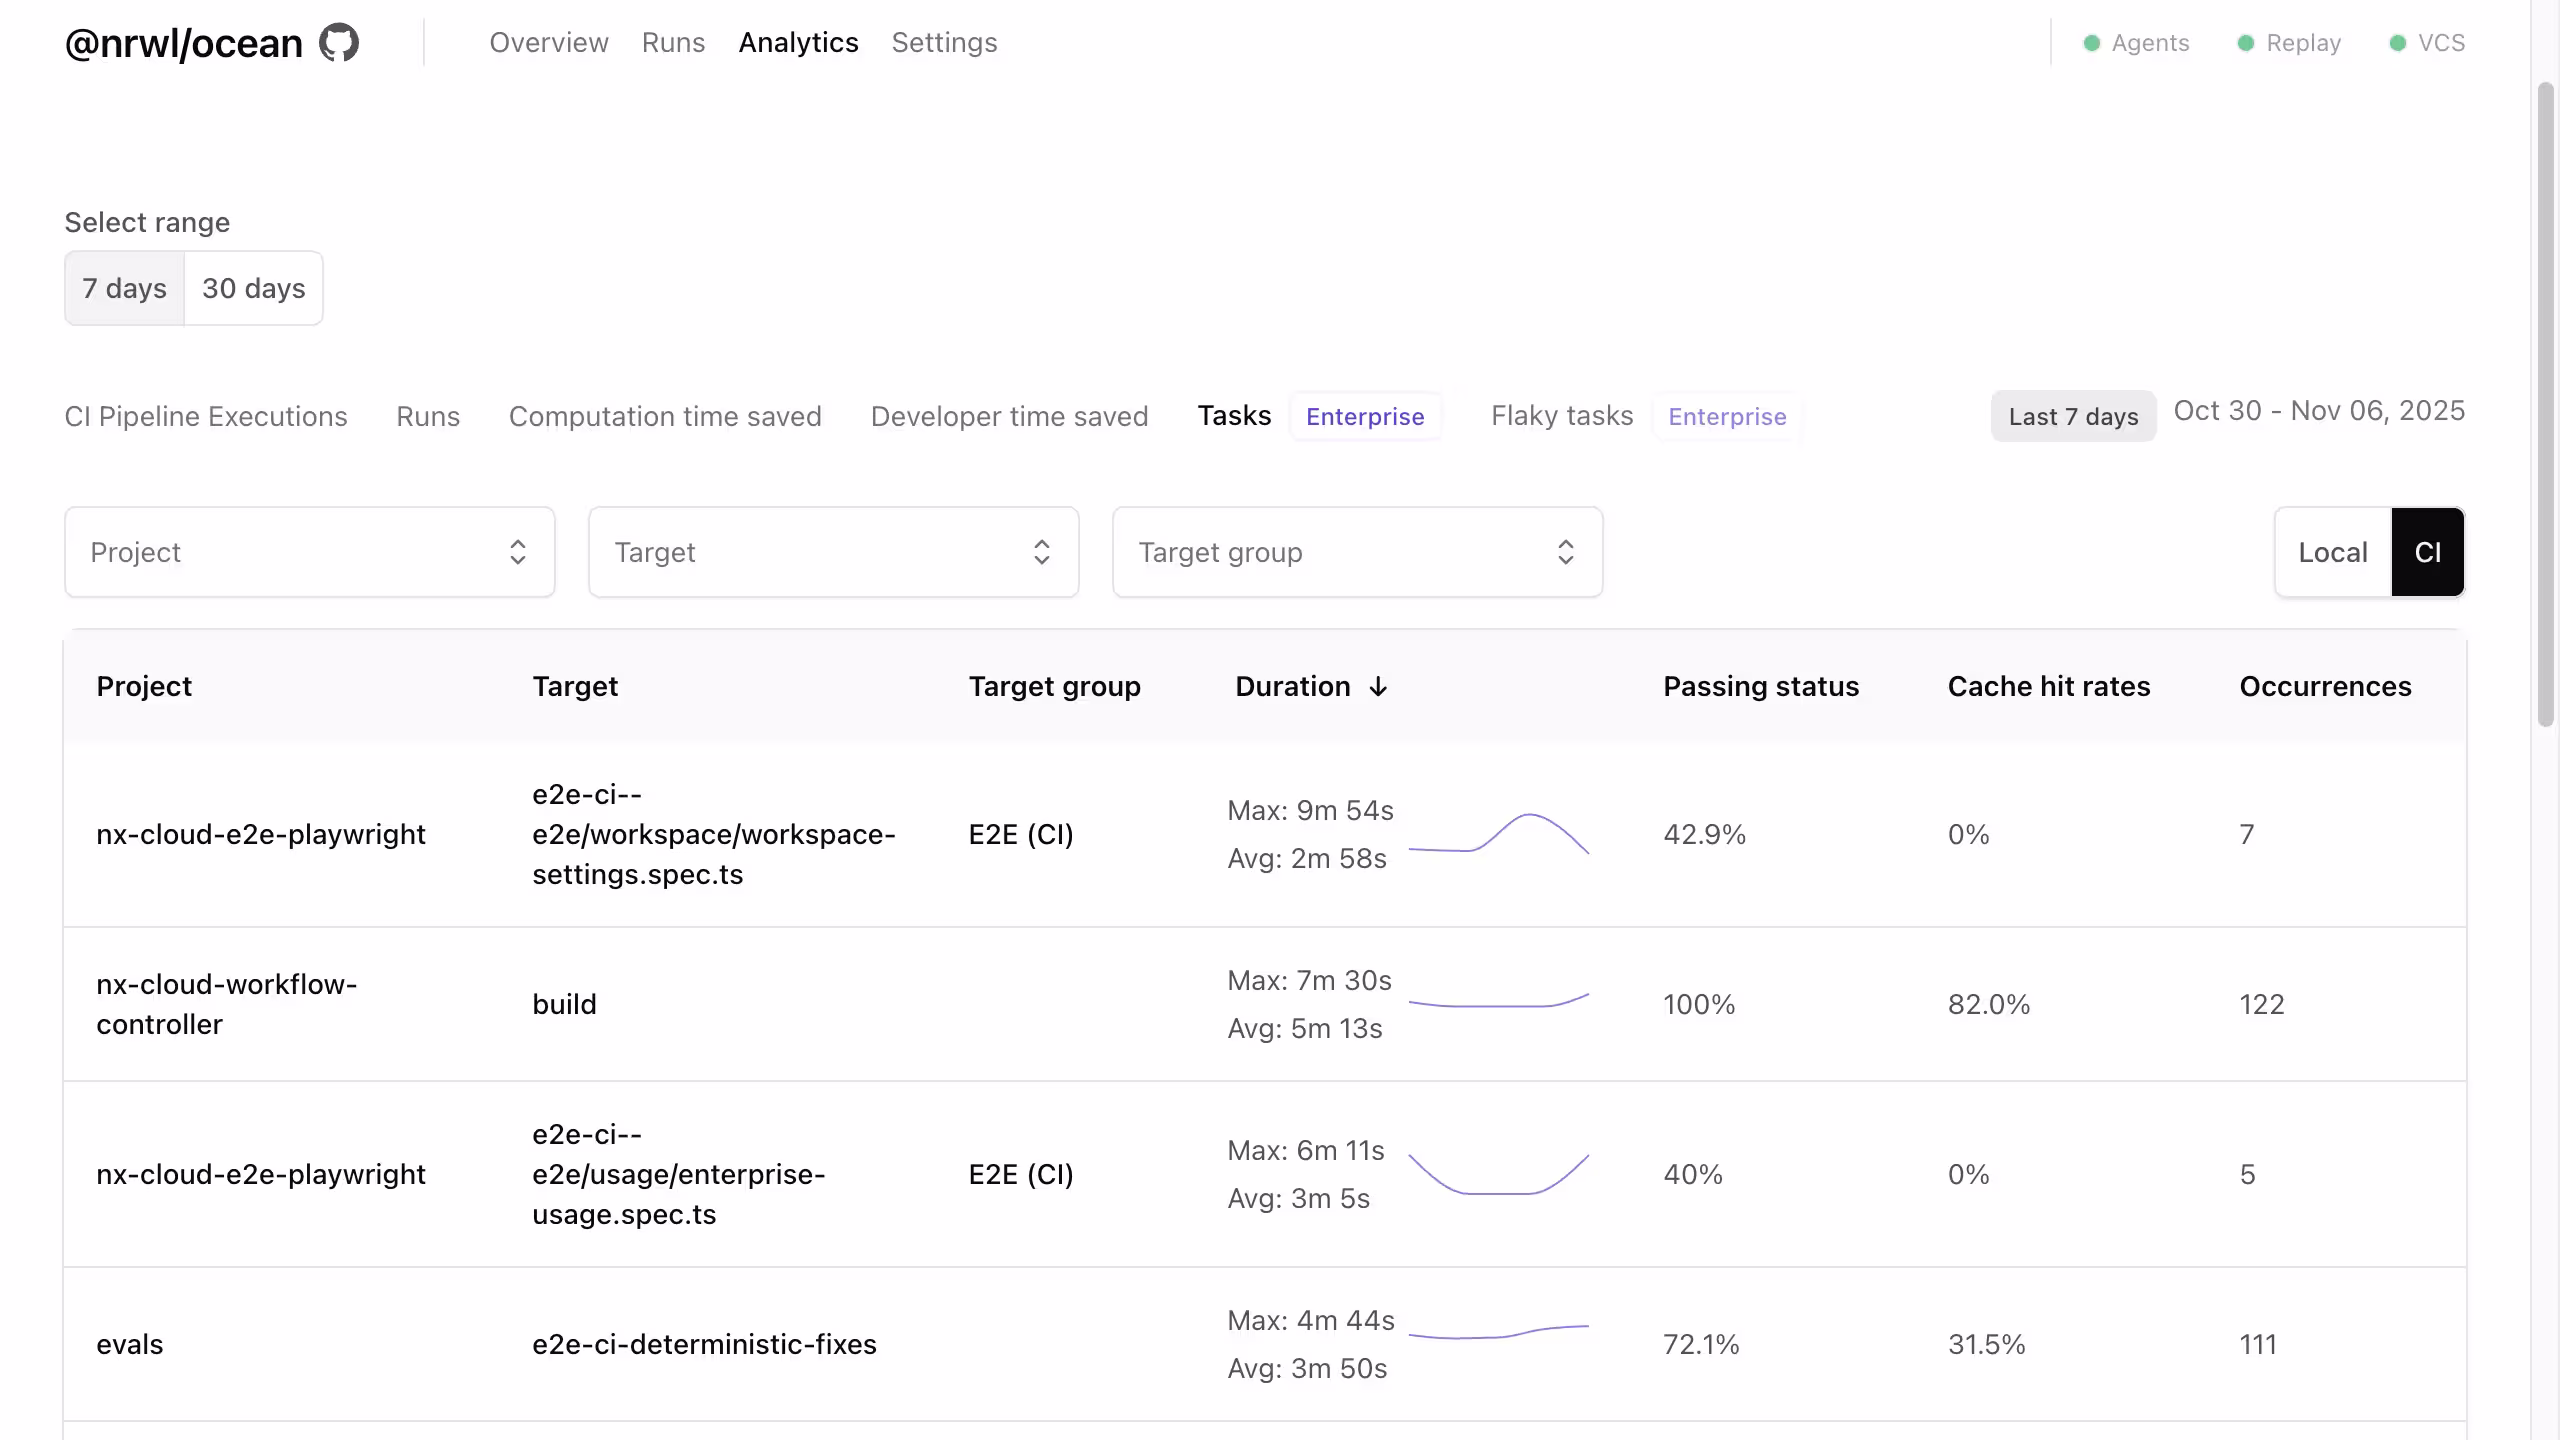This screenshot has height=1440, width=2560.
Task: Expand the Target filter dropdown
Action: (x=833, y=551)
